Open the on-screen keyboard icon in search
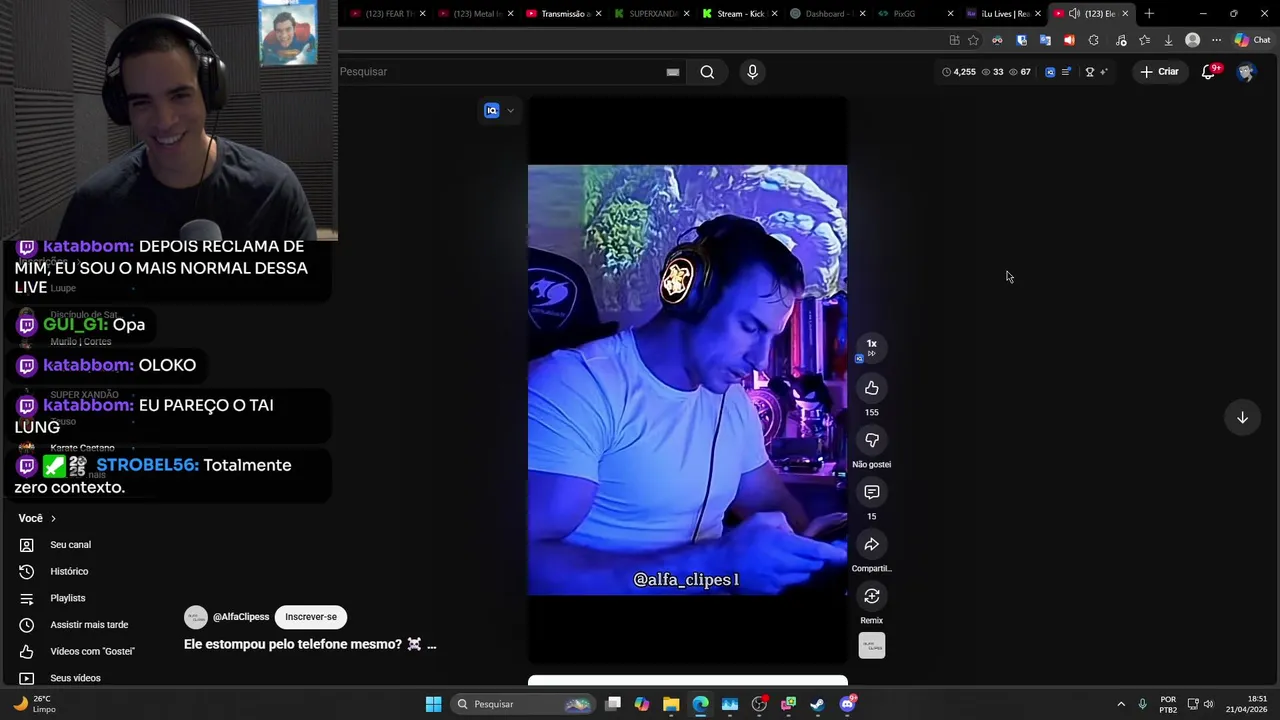Screen dimensions: 1280x720 tap(673, 72)
